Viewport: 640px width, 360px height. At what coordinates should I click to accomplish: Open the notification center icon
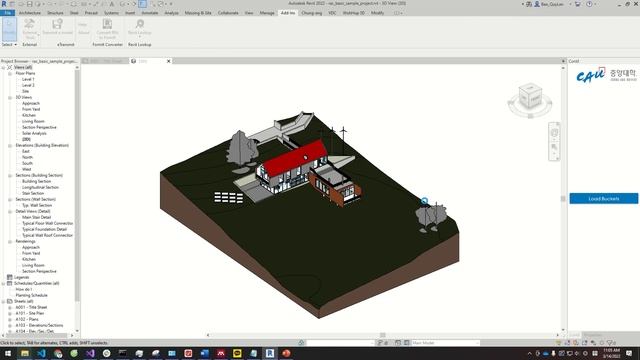pos(629,353)
